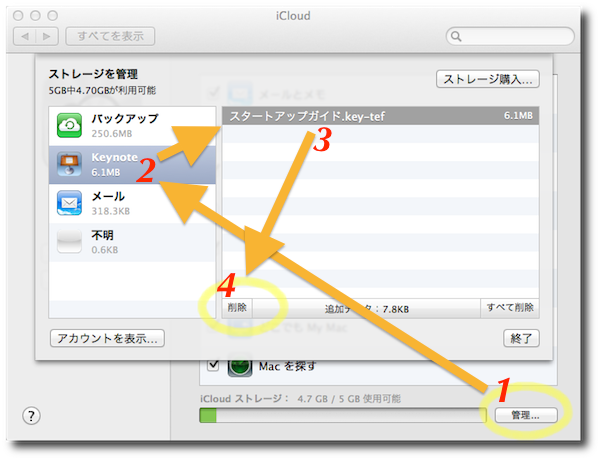Click the アカウントを表示... button
Viewport: 600px width, 460px height.
[108, 338]
